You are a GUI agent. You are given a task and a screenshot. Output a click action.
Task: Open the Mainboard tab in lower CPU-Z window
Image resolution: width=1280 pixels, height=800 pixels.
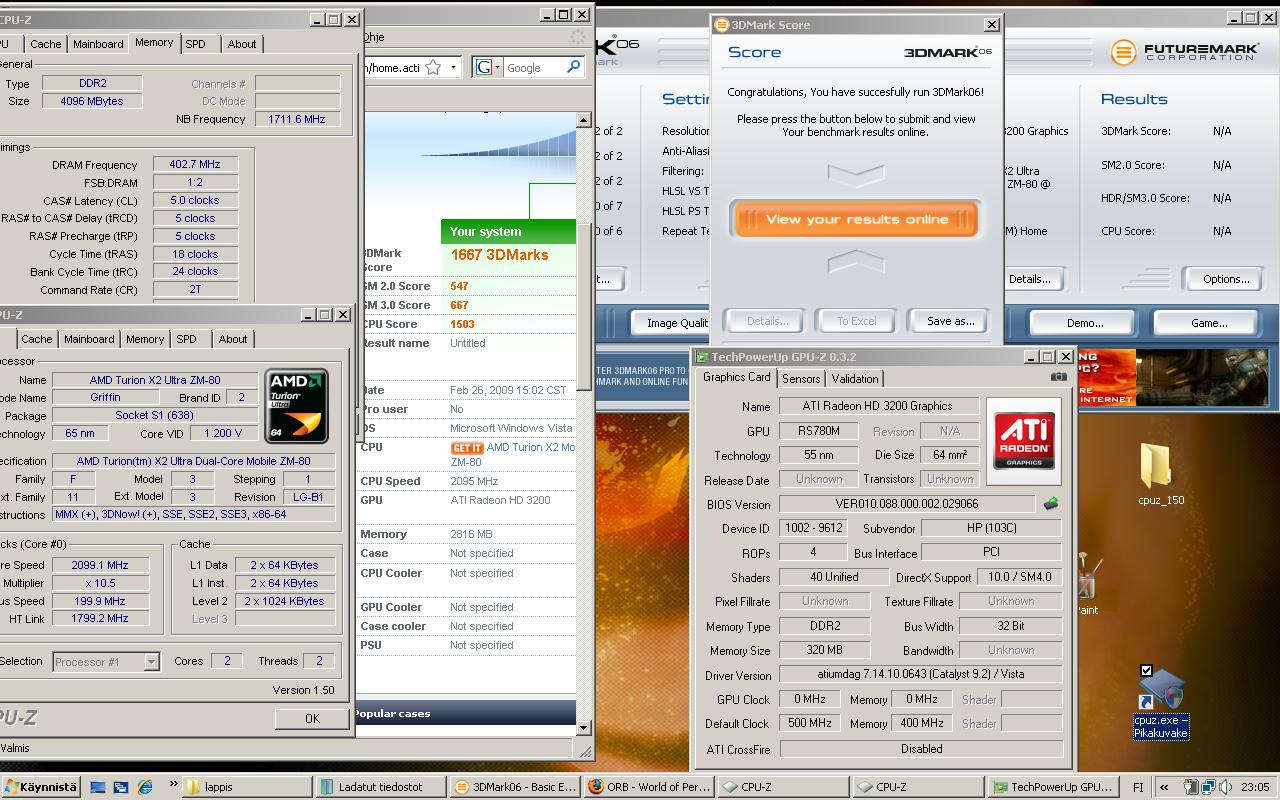click(89, 339)
